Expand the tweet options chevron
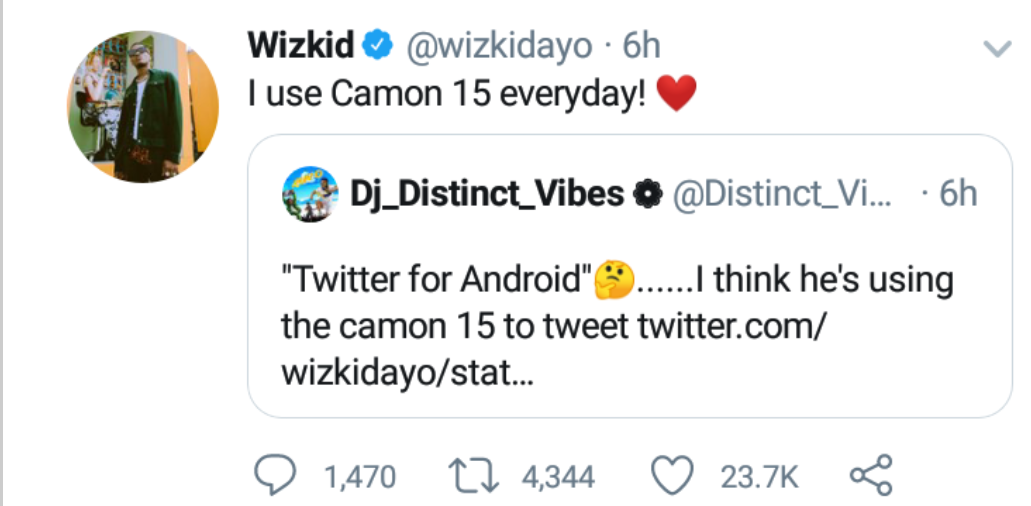This screenshot has width=1031, height=506. (997, 48)
